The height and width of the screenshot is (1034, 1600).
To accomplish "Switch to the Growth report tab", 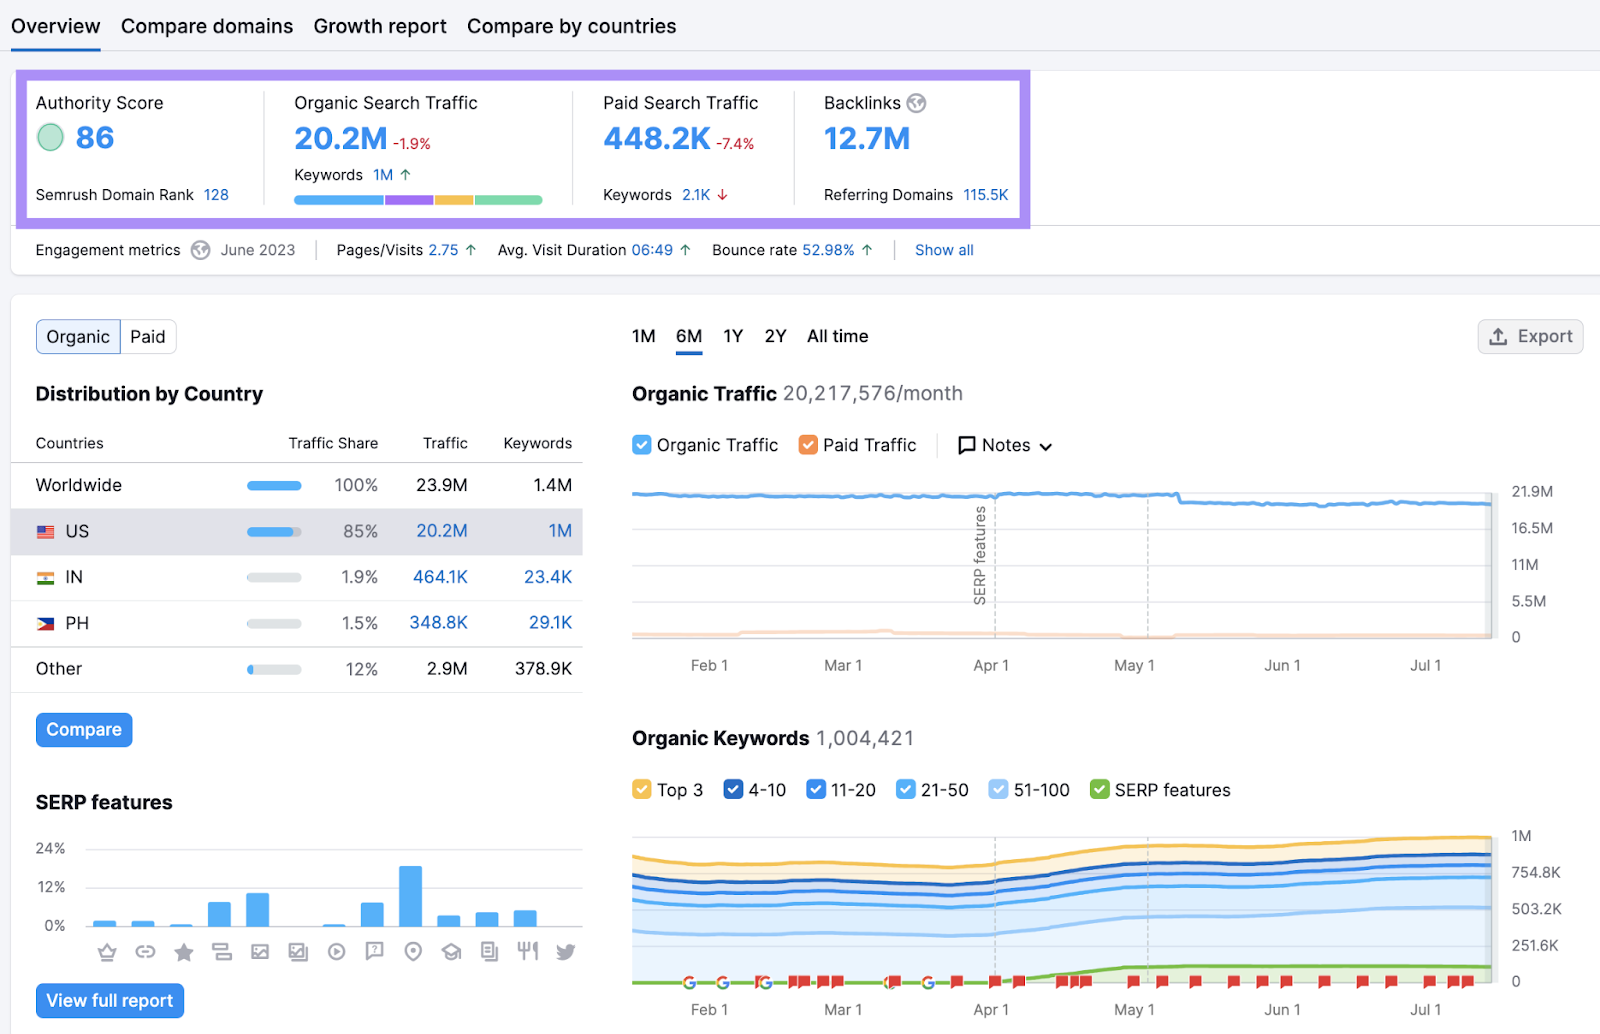I will pos(380,26).
